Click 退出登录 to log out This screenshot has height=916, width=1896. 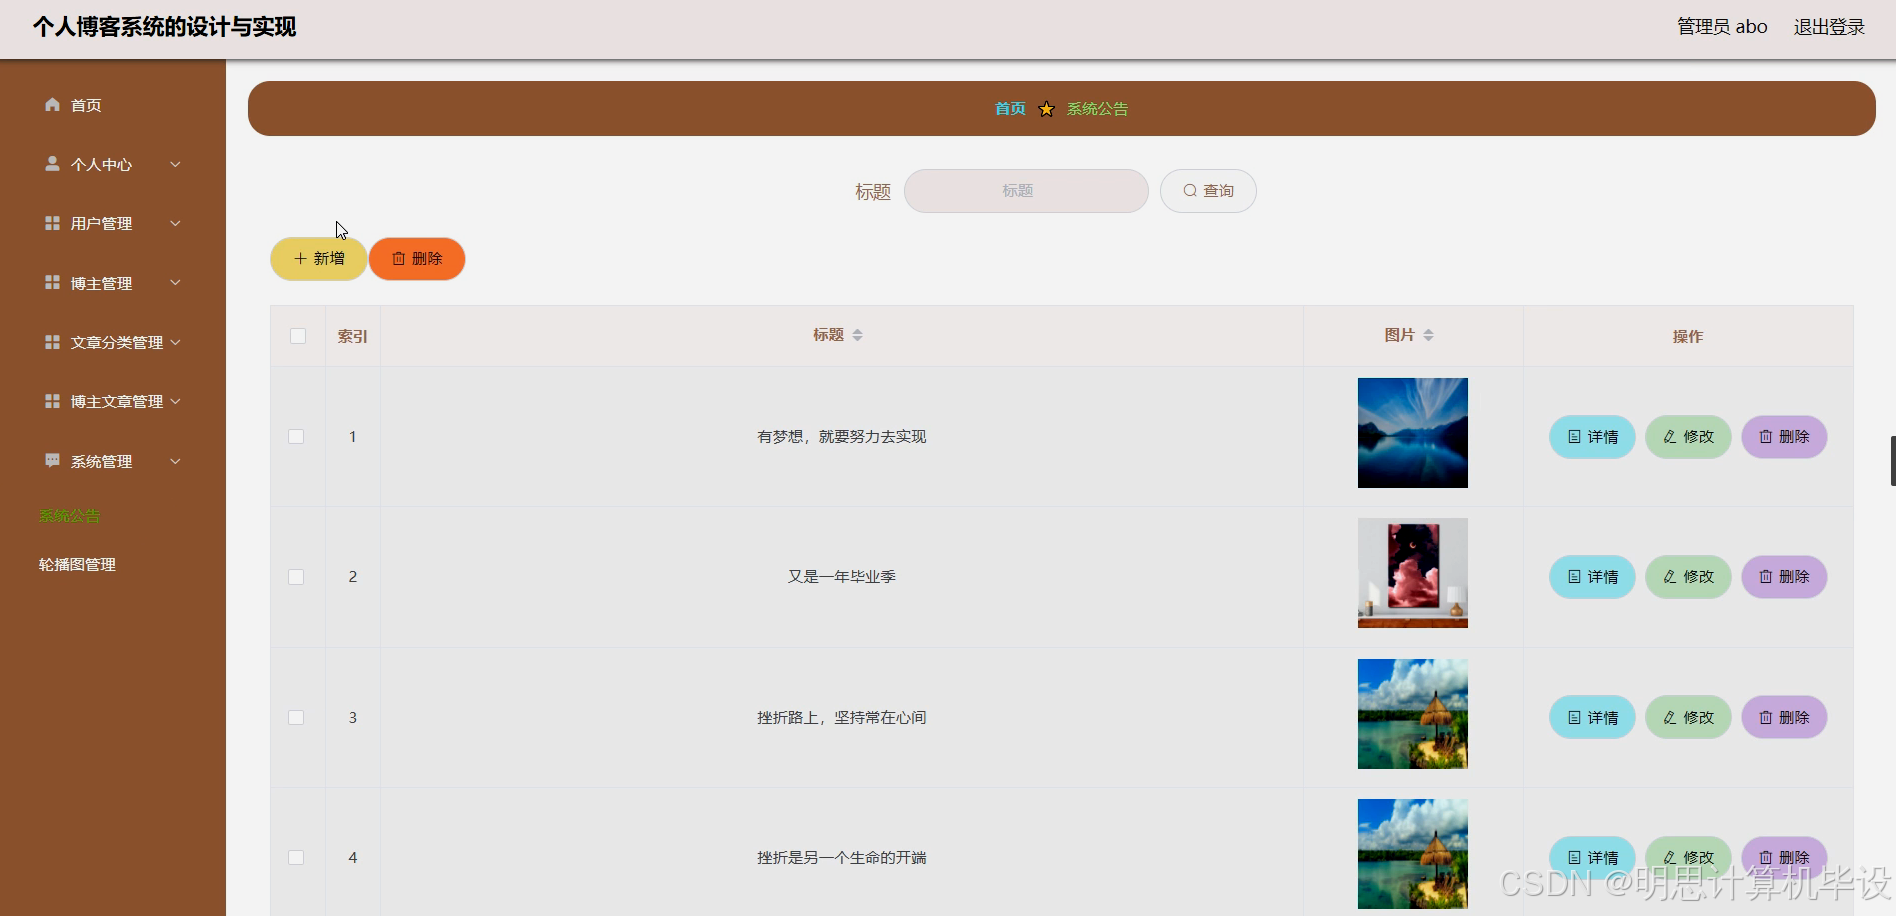tap(1829, 27)
